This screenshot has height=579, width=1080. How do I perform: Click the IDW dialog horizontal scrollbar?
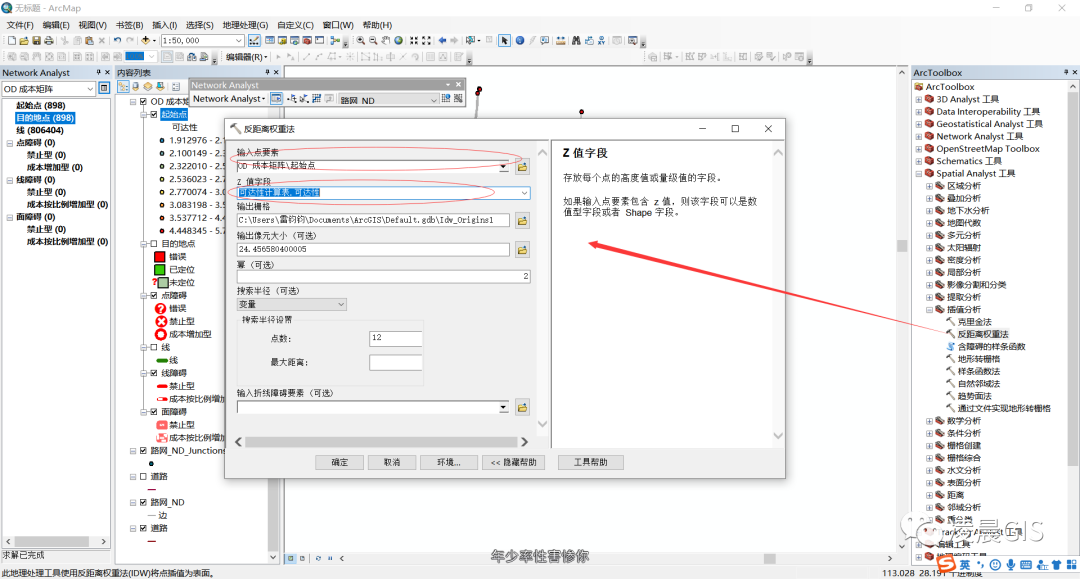point(381,442)
